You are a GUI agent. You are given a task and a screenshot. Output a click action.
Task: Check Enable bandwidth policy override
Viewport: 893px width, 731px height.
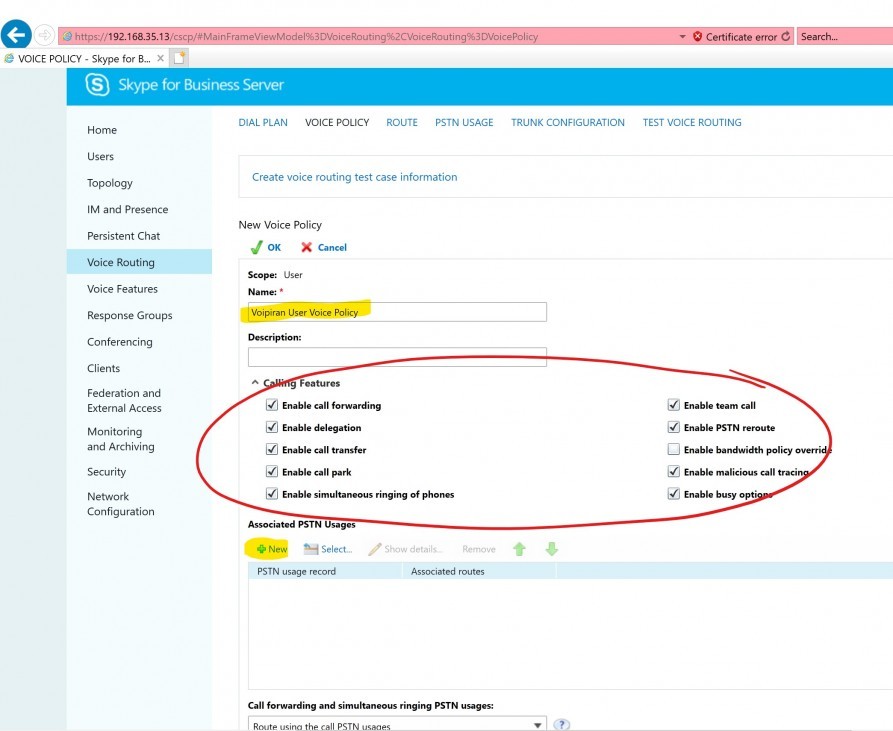(x=674, y=449)
